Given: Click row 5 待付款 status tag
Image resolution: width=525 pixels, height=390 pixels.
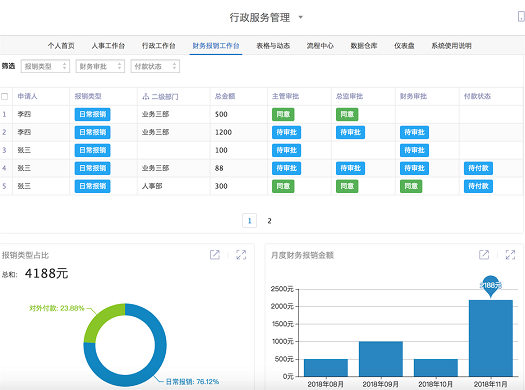Looking at the screenshot, I should click(x=478, y=186).
